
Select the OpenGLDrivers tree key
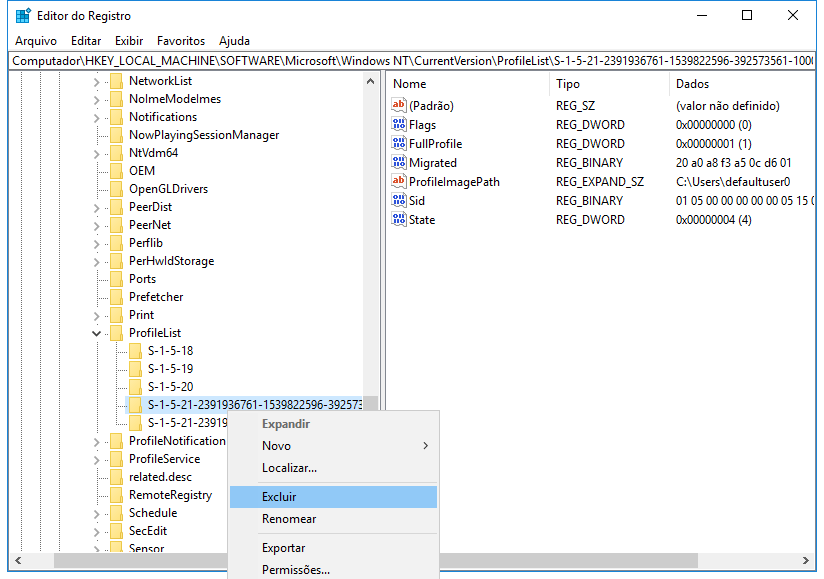[x=168, y=189]
